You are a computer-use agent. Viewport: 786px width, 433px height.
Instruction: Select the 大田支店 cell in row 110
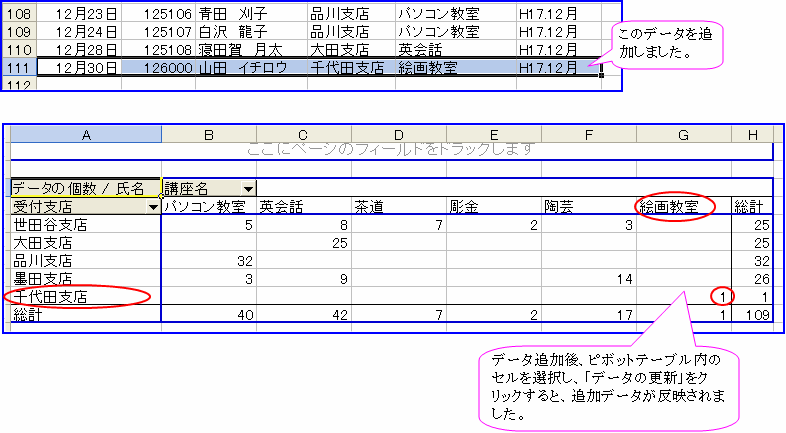pyautogui.click(x=351, y=50)
